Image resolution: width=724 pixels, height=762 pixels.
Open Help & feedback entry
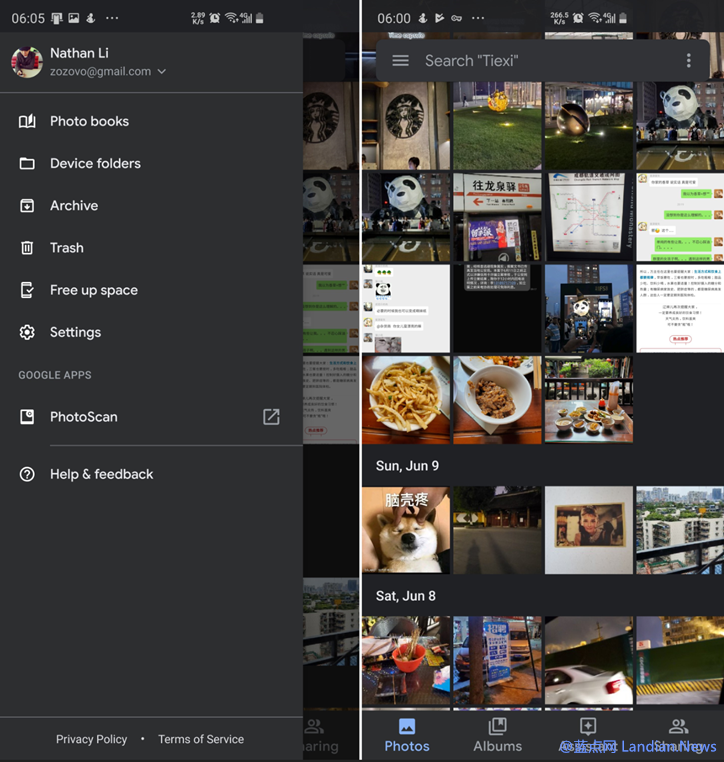click(x=151, y=474)
